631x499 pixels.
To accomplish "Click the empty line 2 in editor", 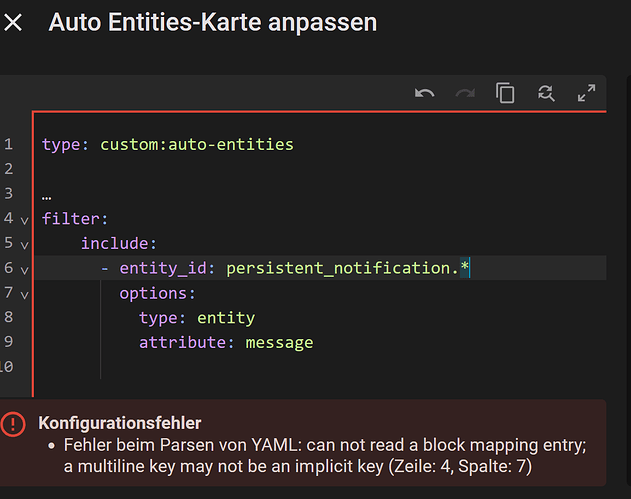I will (x=320, y=169).
